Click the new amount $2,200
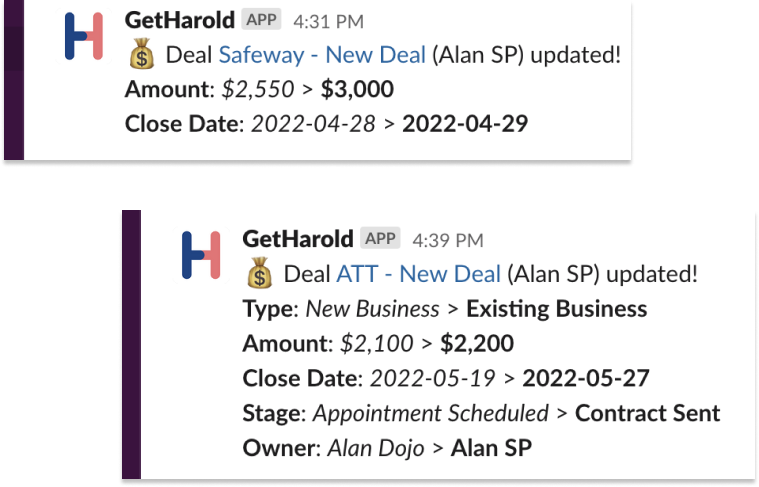 click(475, 344)
